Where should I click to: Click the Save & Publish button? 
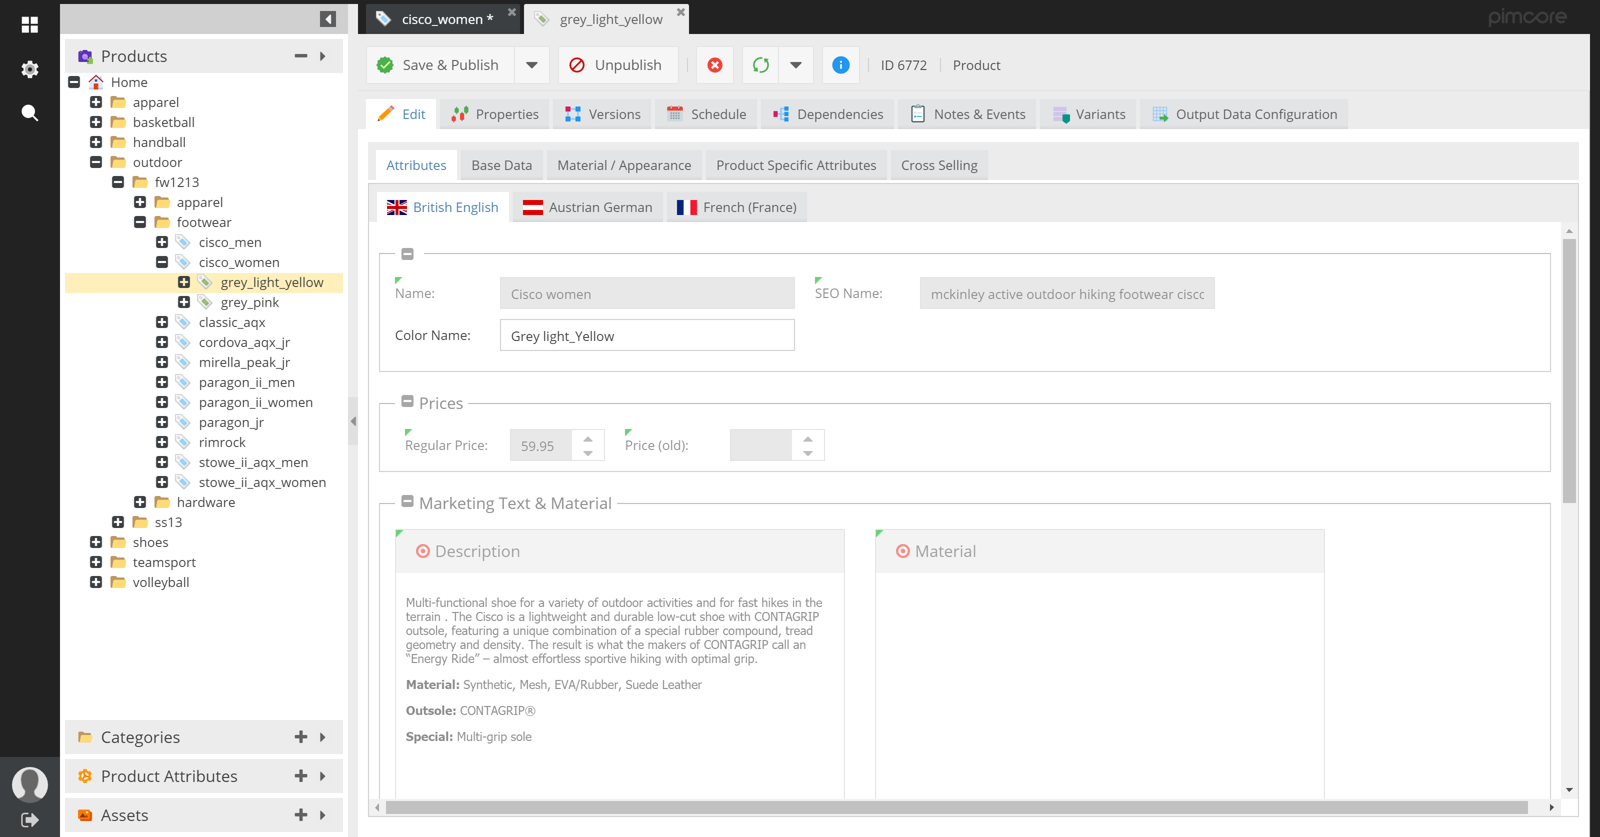[x=438, y=65]
